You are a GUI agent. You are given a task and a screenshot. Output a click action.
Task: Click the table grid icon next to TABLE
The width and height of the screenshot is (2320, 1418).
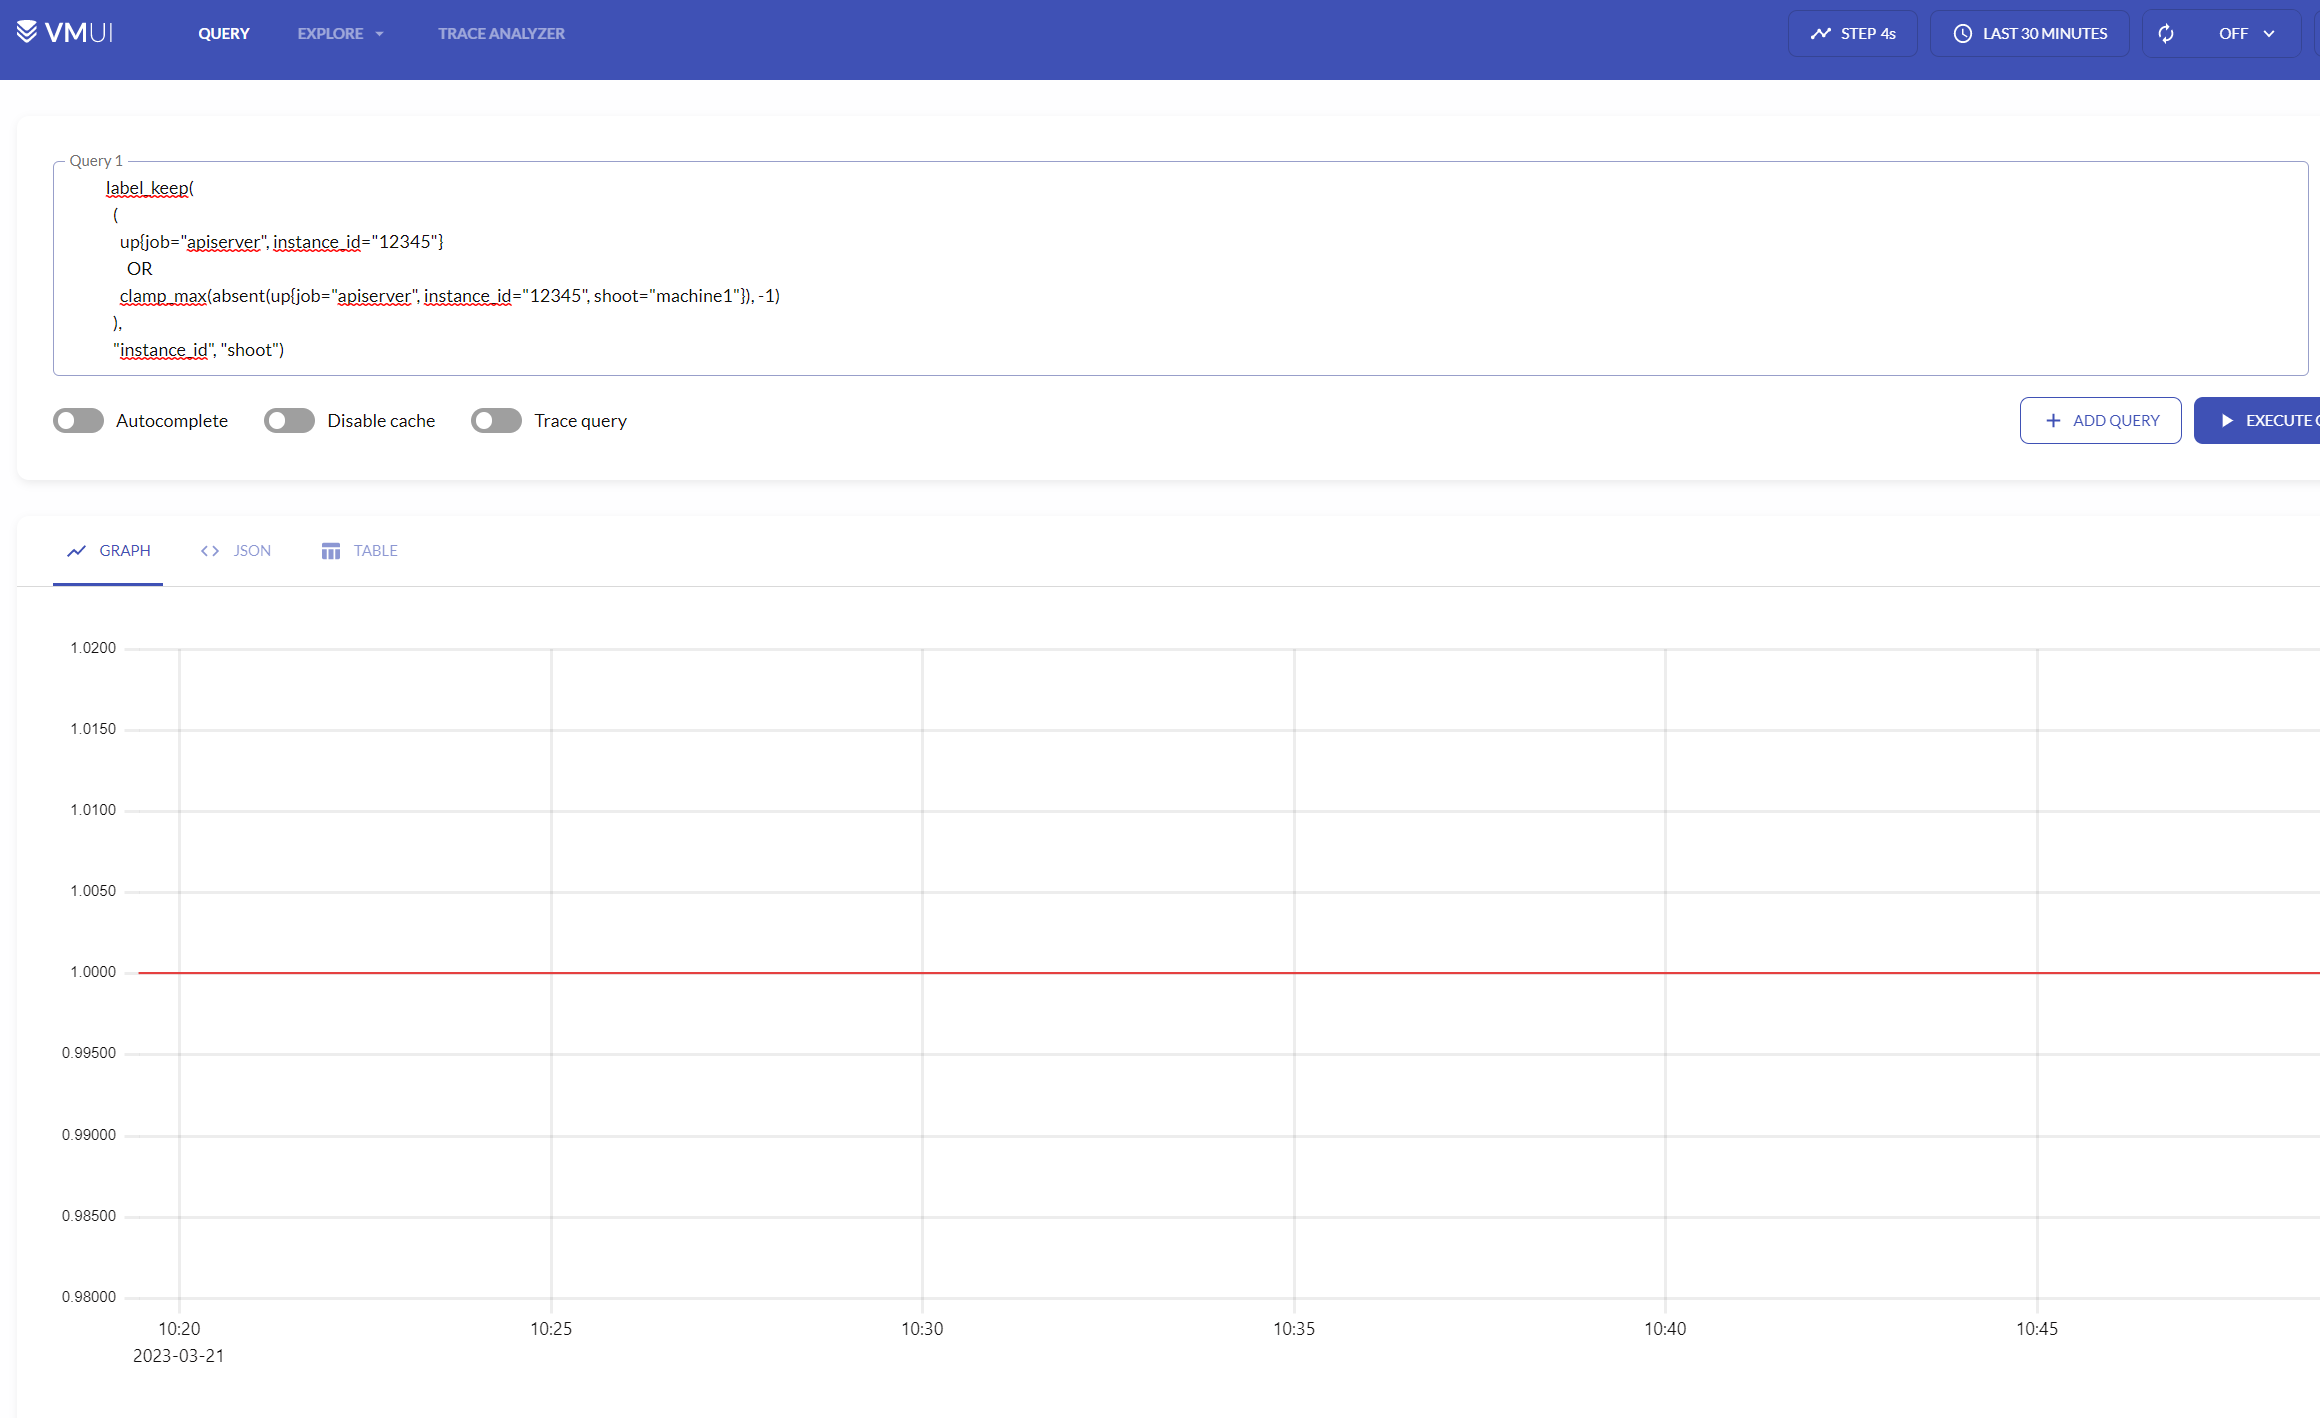330,550
